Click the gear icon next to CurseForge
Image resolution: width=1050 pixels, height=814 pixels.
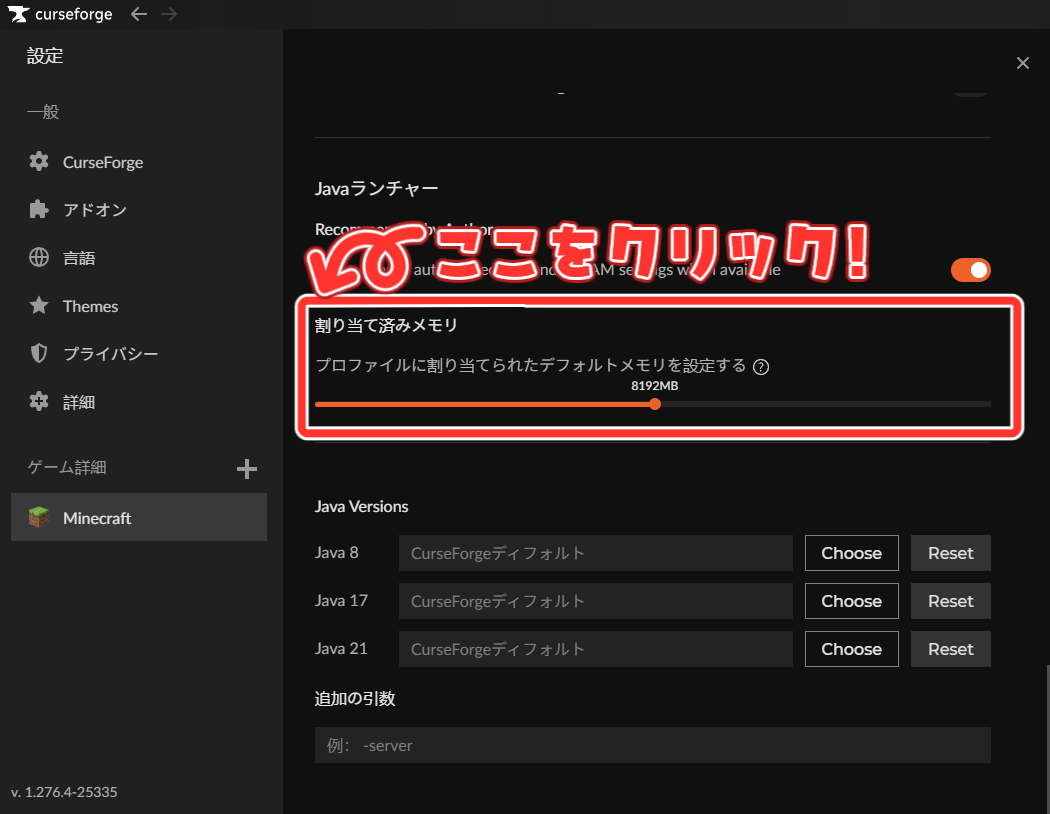[x=37, y=161]
